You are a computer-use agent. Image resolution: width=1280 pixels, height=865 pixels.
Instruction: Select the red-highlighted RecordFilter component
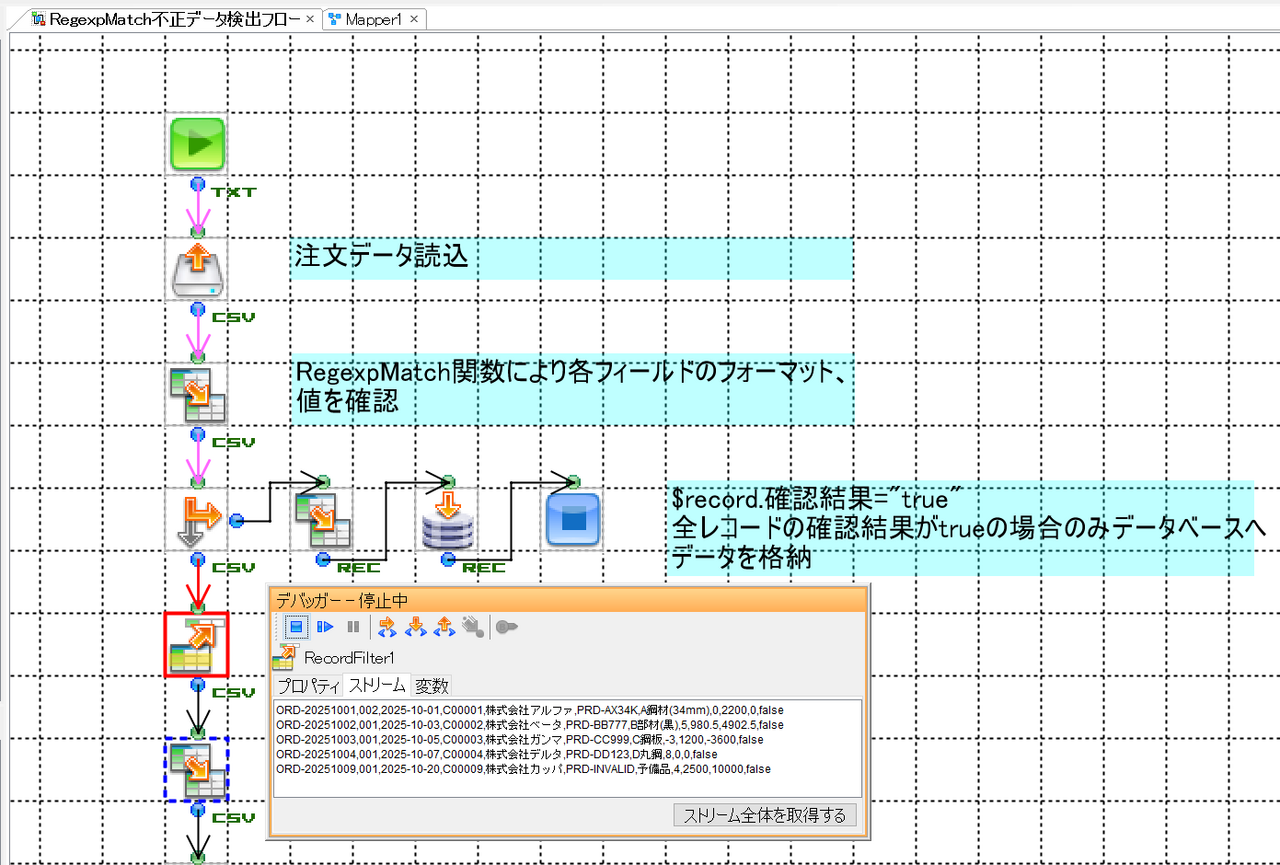click(x=197, y=645)
